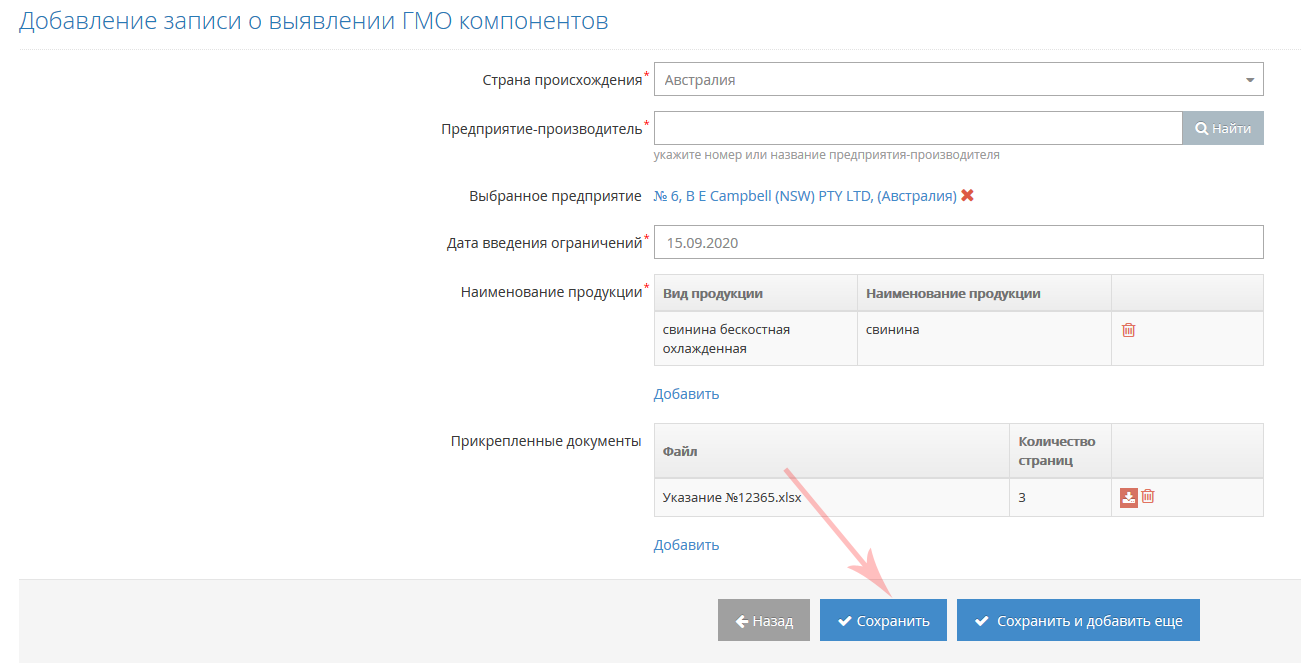Click the date field showing 15.09.2020

pyautogui.click(x=957, y=242)
